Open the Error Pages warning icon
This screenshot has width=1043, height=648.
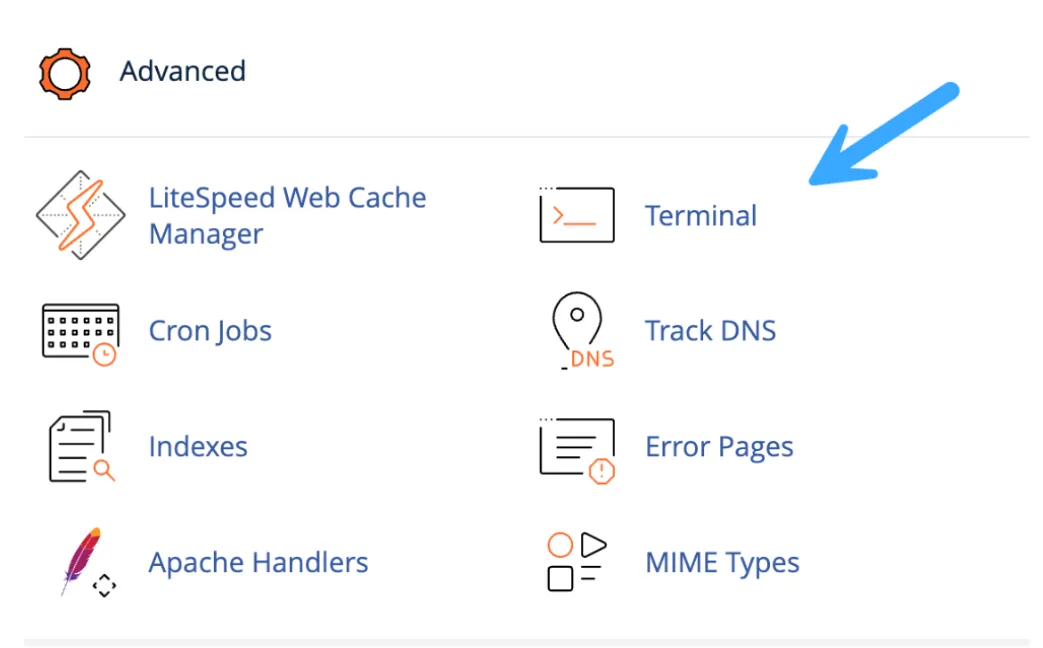point(577,450)
